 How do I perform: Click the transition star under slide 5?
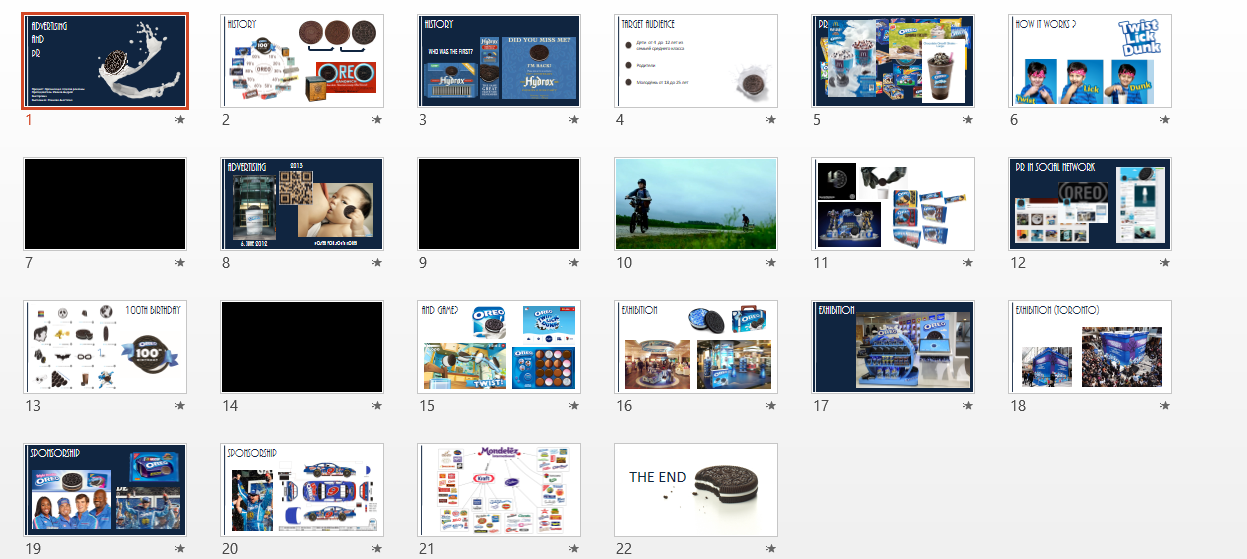coord(968,120)
